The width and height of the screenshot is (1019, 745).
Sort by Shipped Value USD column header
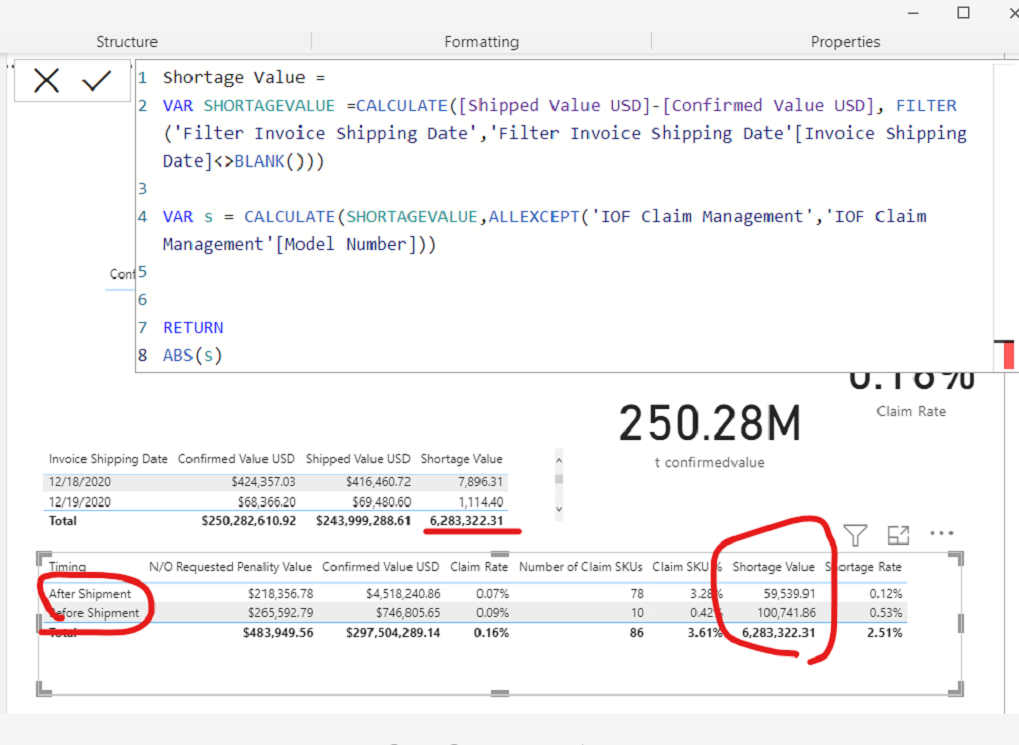(x=358, y=459)
